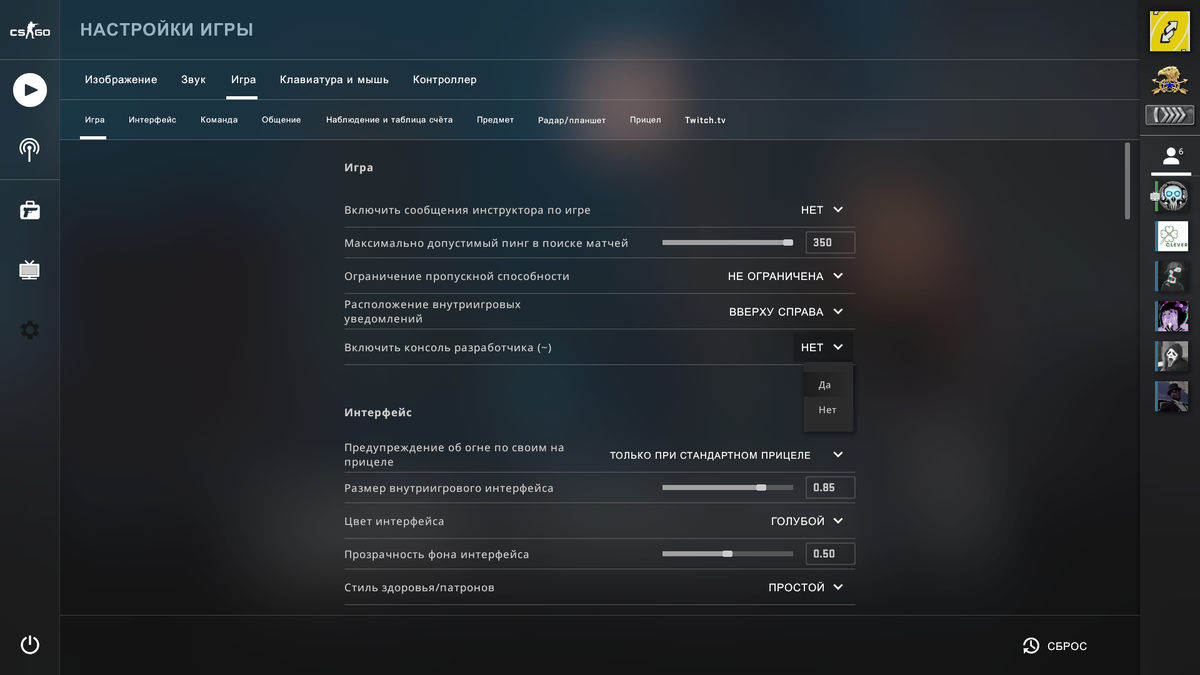
Task: Open Наблюдение и таблица счёта sub-tab
Action: coord(389,120)
